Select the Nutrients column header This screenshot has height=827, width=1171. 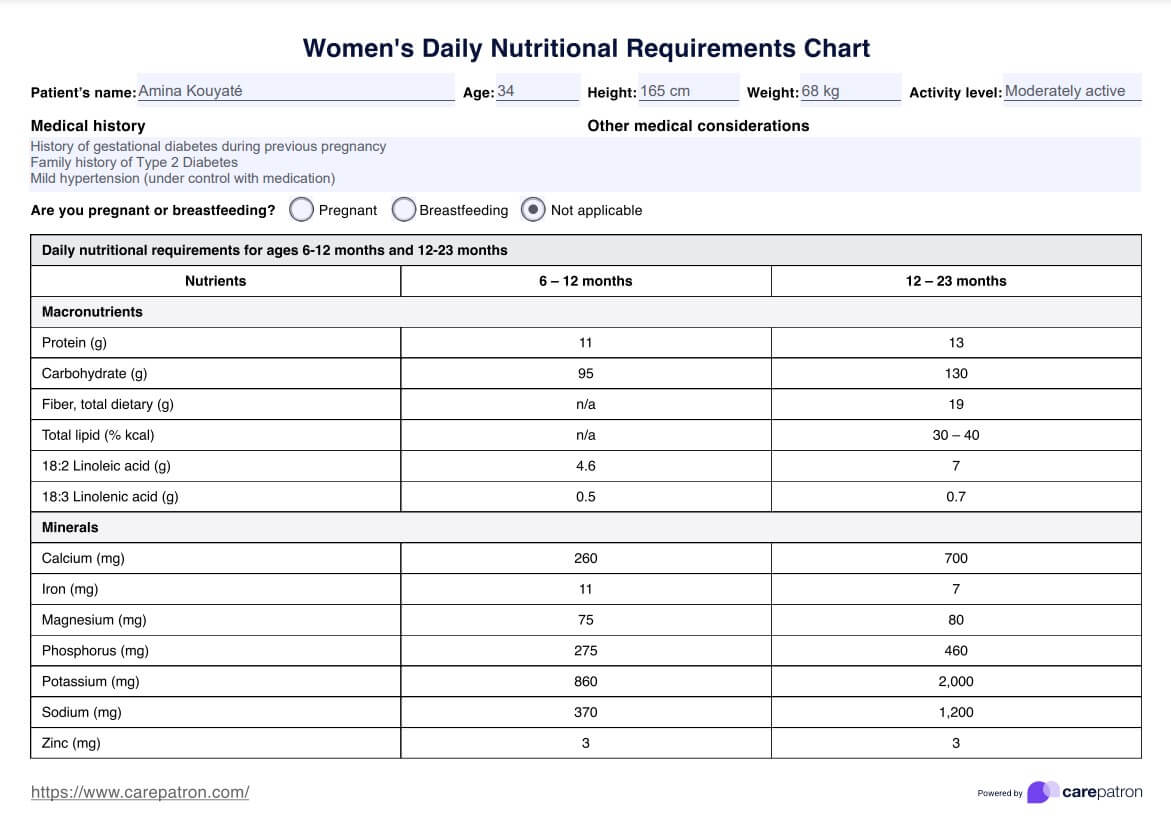pyautogui.click(x=215, y=281)
